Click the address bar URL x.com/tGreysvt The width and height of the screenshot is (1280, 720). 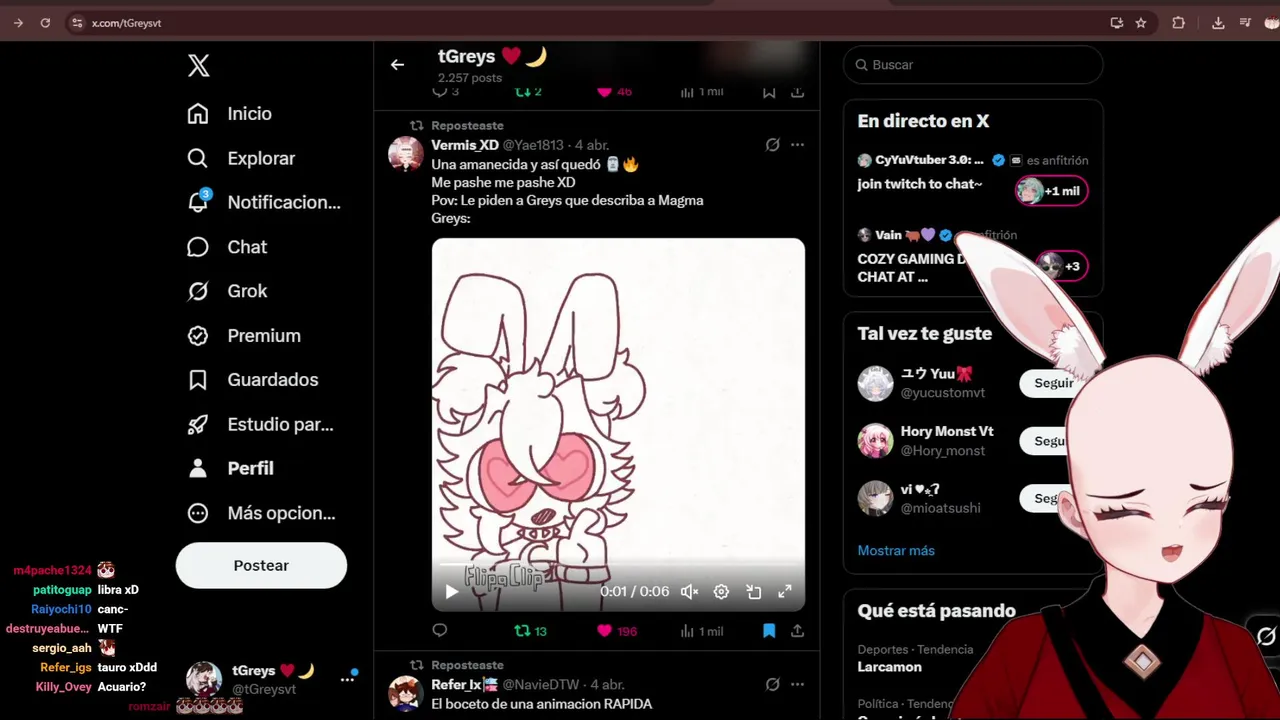(126, 23)
